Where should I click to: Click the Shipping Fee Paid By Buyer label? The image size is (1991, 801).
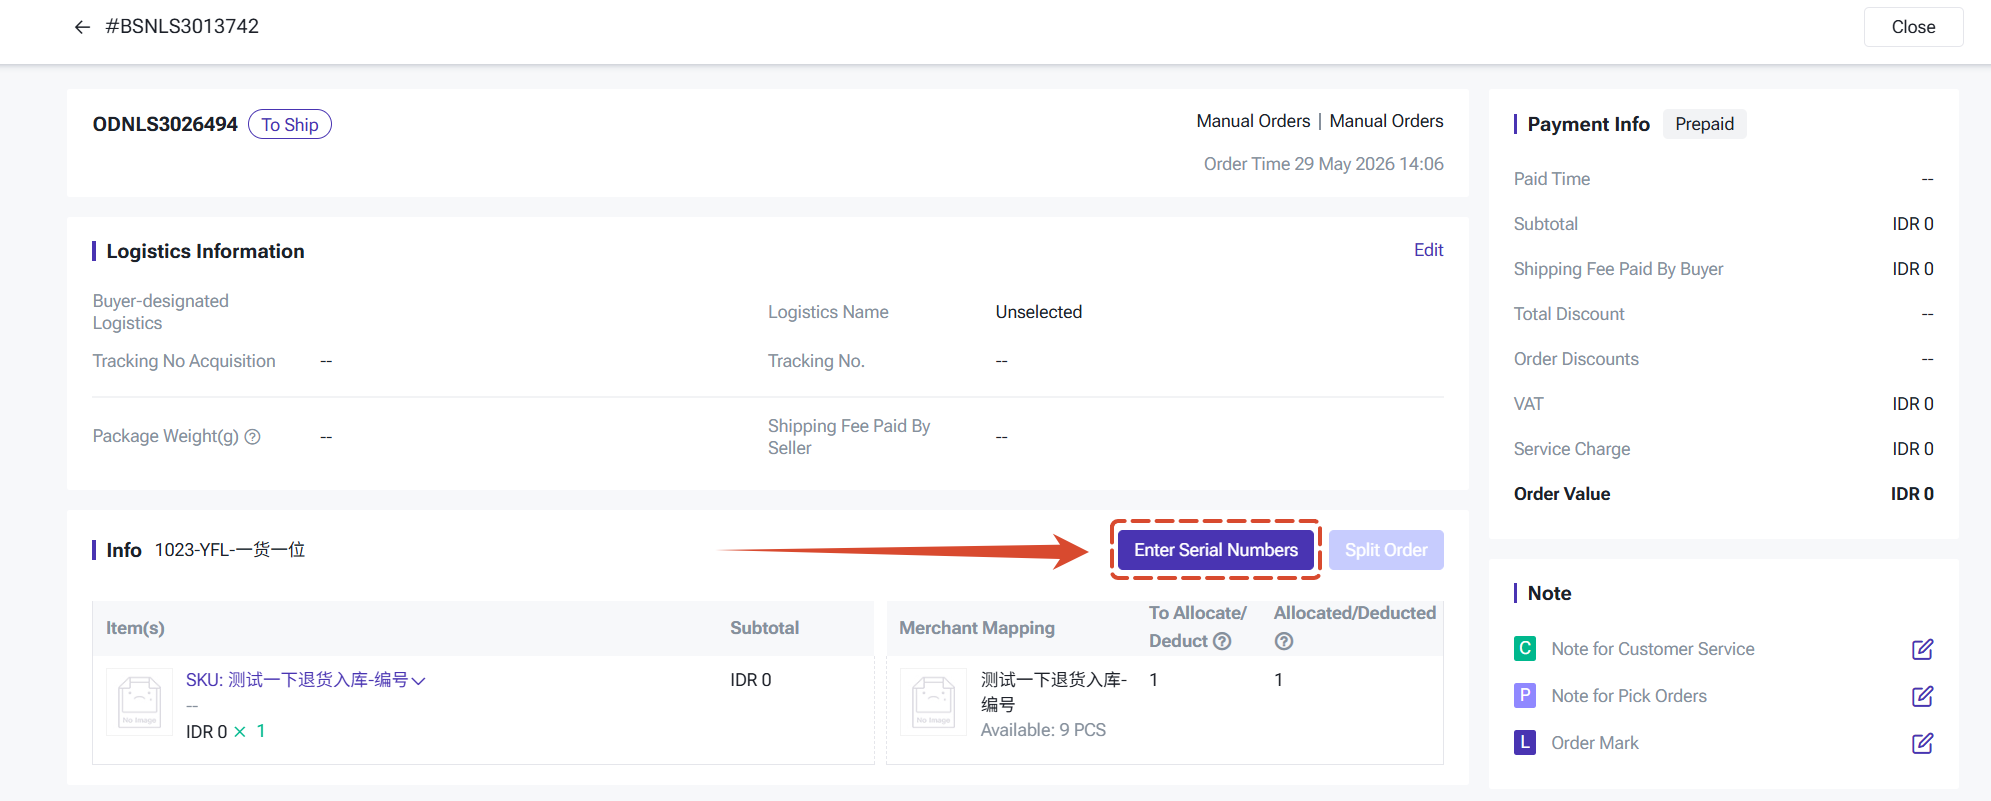coord(1618,269)
